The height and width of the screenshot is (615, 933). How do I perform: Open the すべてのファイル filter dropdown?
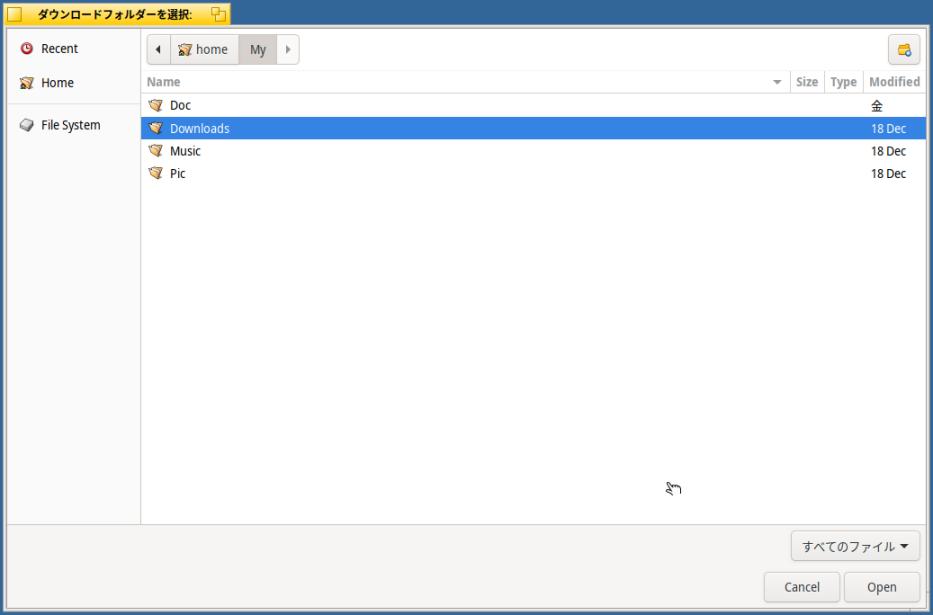855,546
